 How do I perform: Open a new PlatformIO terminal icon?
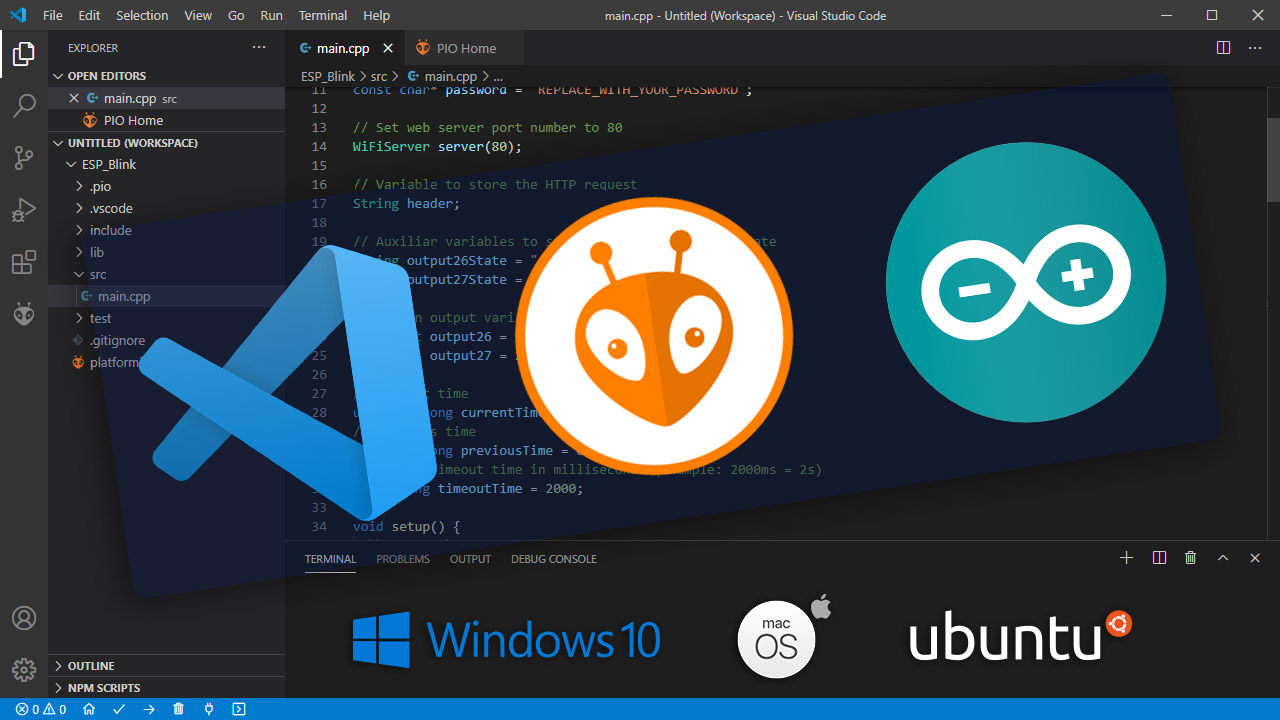238,709
